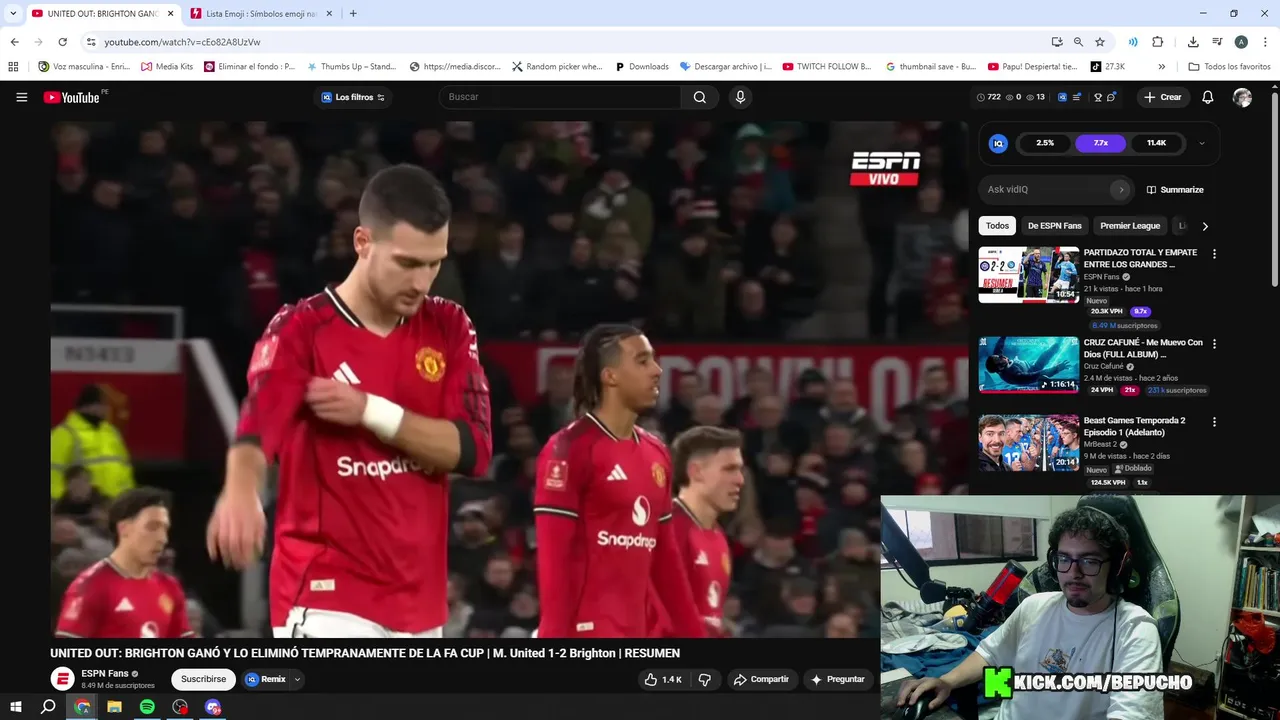
Task: Open the vidIQ trophy icon
Action: (1098, 97)
